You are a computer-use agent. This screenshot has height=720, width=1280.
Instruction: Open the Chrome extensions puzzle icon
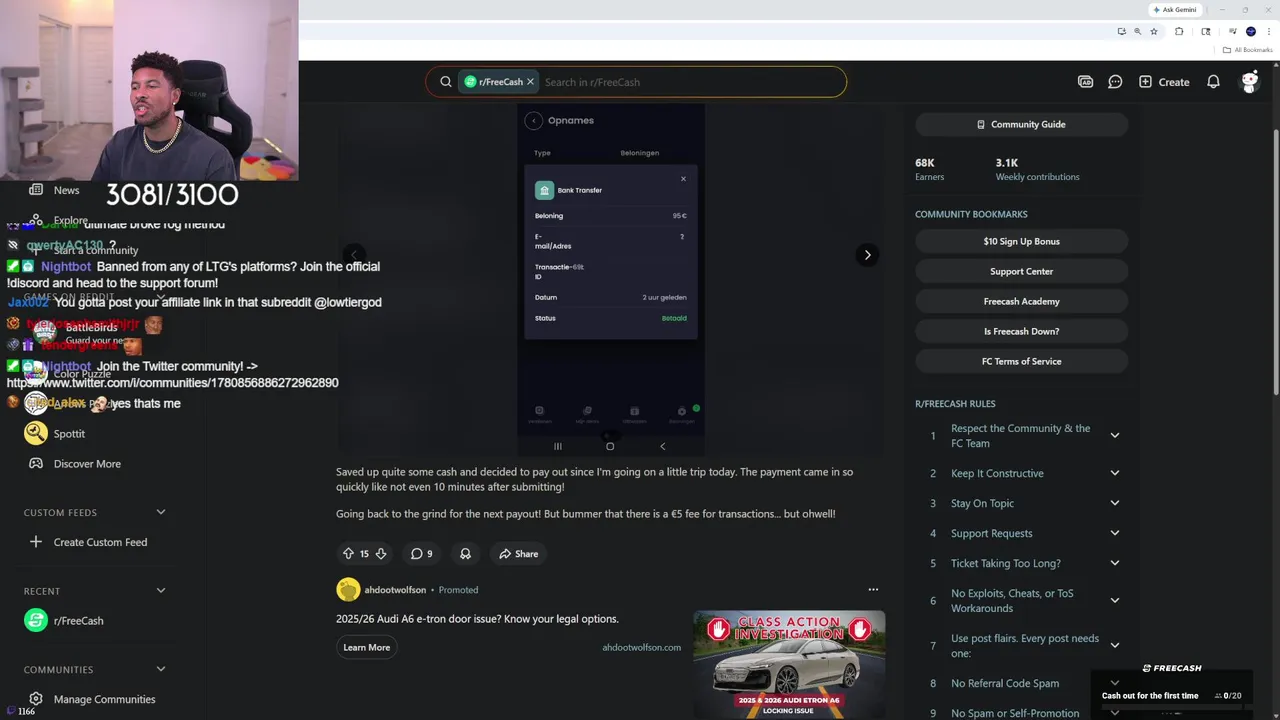point(1179,31)
